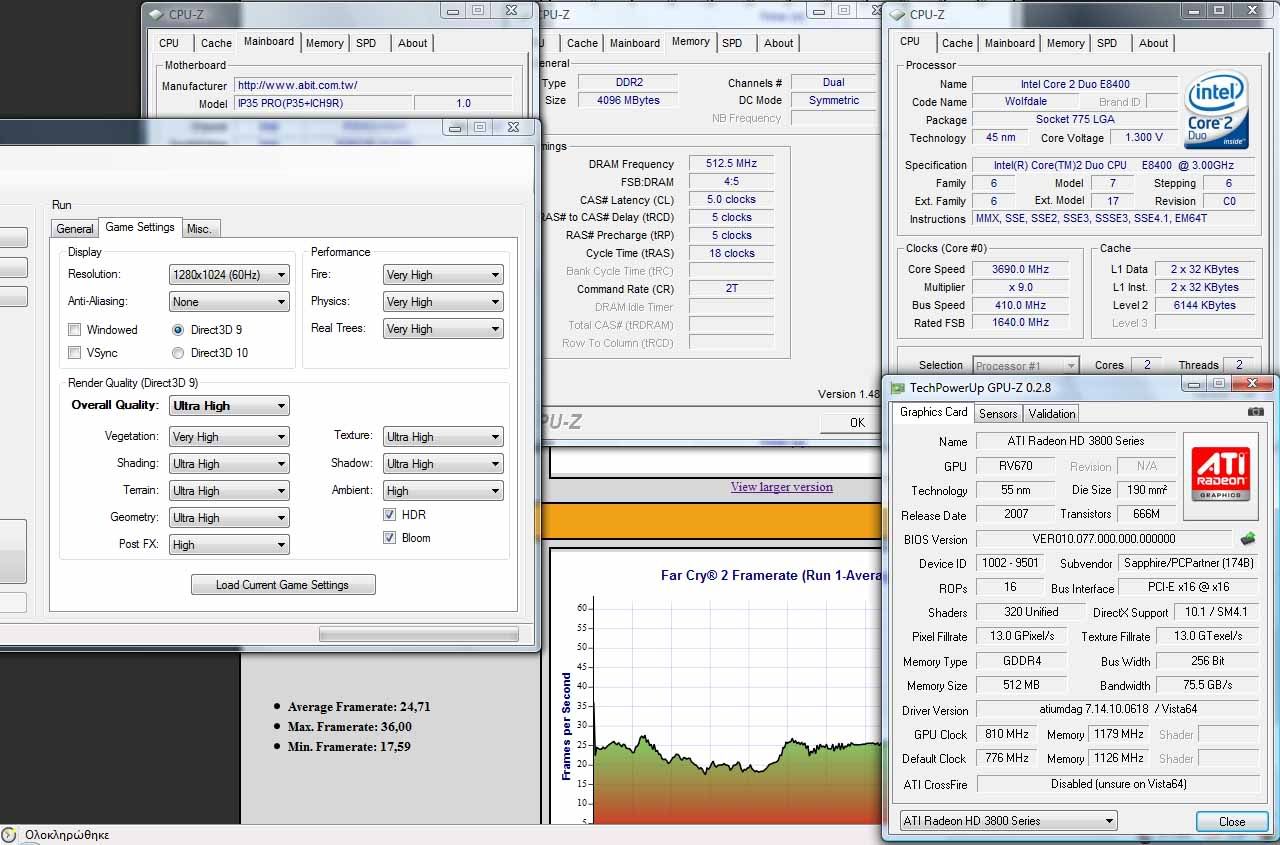This screenshot has width=1280, height=845.
Task: Open the Real Trees dropdown
Action: [443, 329]
